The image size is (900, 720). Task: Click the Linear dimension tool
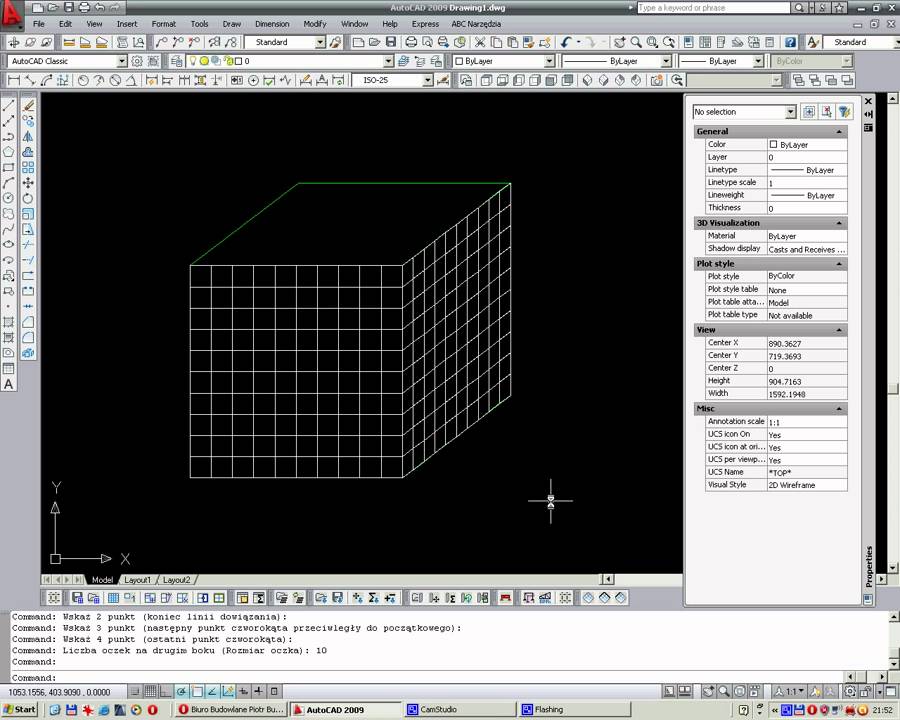tap(14, 80)
